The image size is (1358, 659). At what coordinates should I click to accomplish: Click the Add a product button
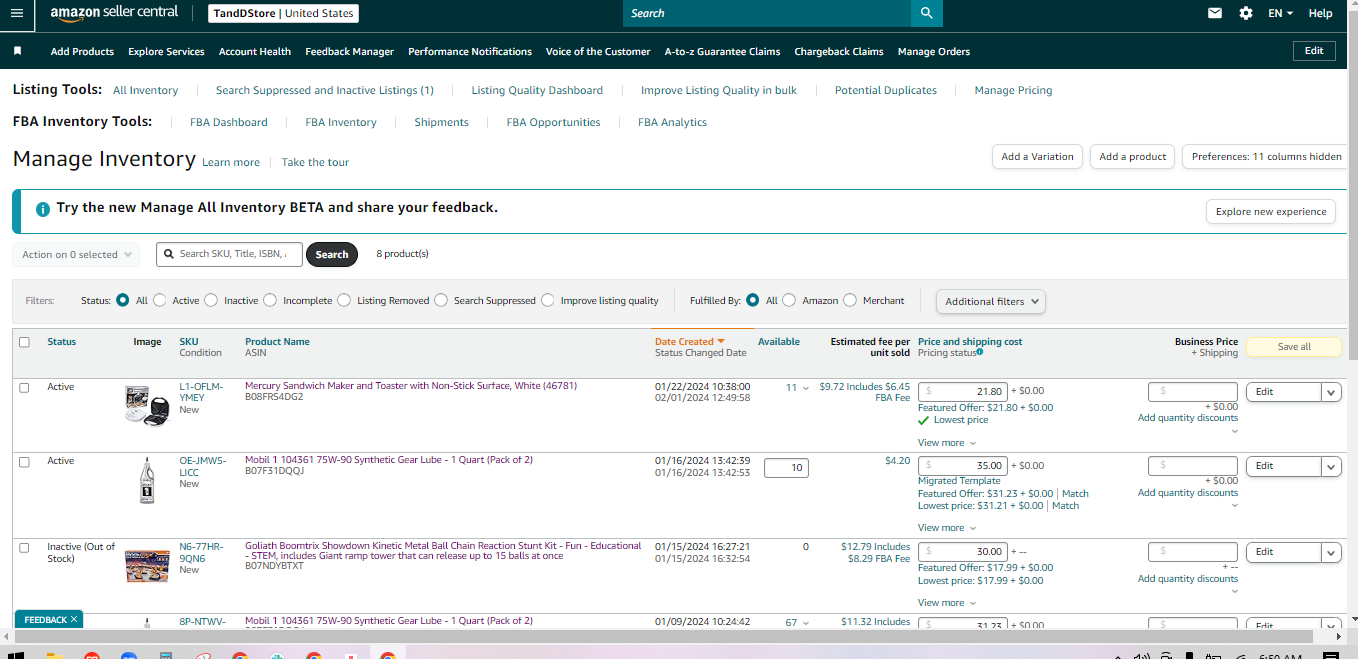tap(1133, 156)
